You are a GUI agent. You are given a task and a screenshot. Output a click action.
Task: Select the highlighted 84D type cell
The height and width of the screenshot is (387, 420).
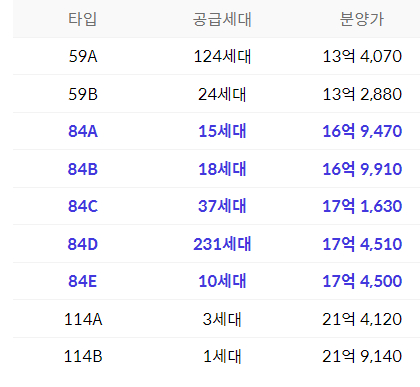[83, 244]
